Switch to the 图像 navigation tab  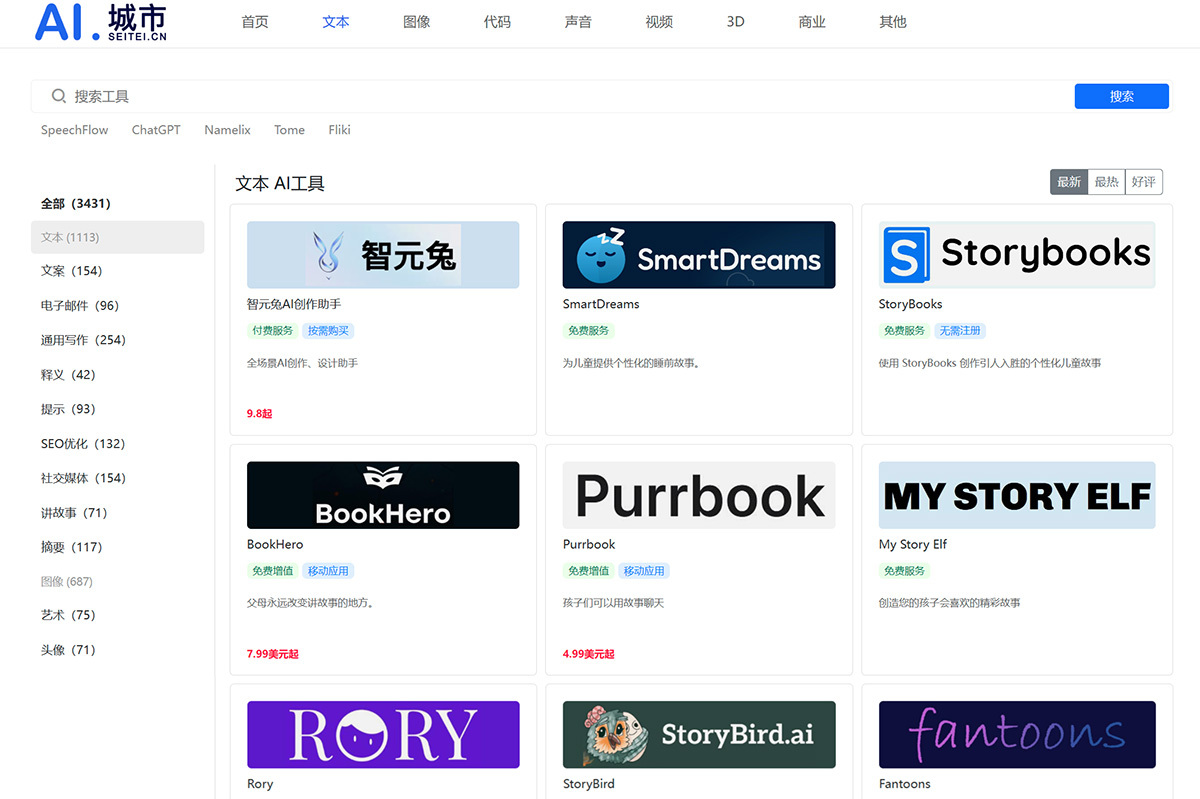[x=416, y=22]
